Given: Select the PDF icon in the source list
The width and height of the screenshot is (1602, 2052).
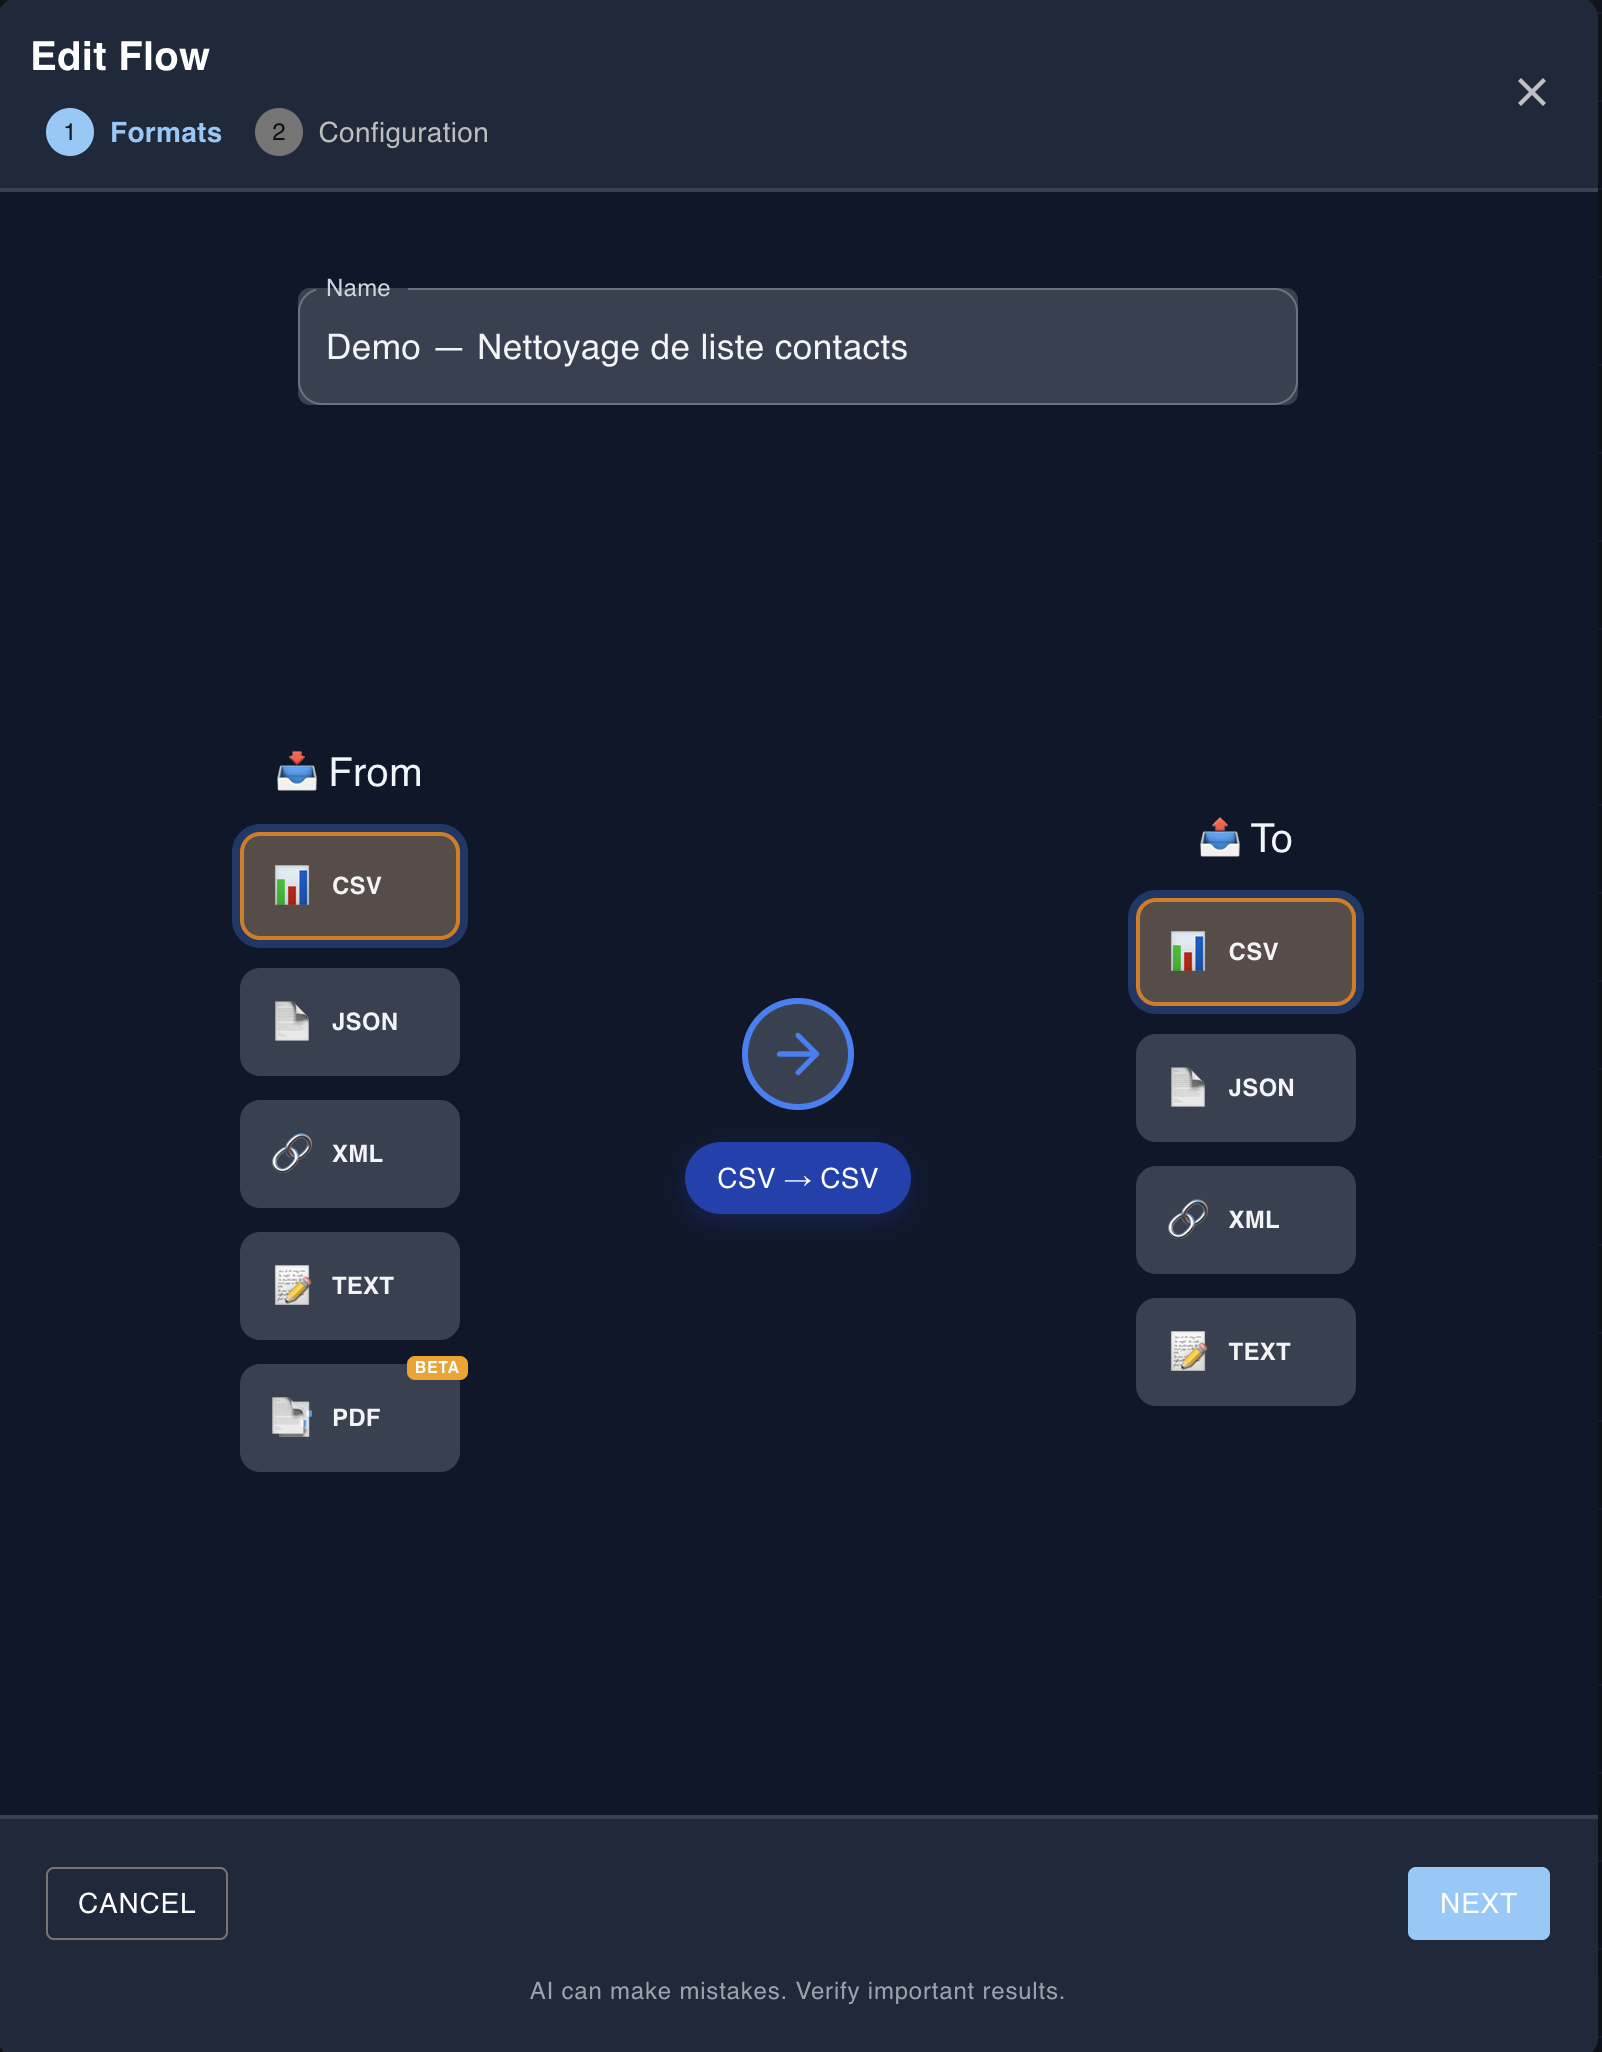Looking at the screenshot, I should (290, 1418).
